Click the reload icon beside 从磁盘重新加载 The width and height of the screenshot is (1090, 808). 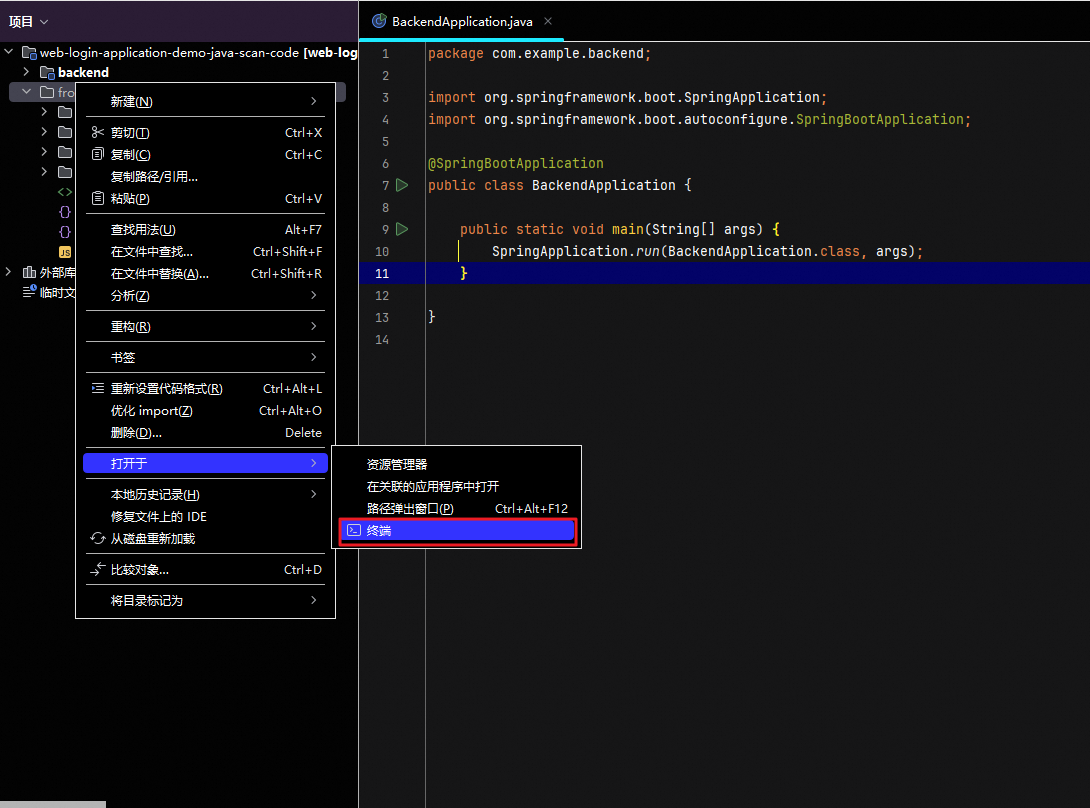pos(97,538)
